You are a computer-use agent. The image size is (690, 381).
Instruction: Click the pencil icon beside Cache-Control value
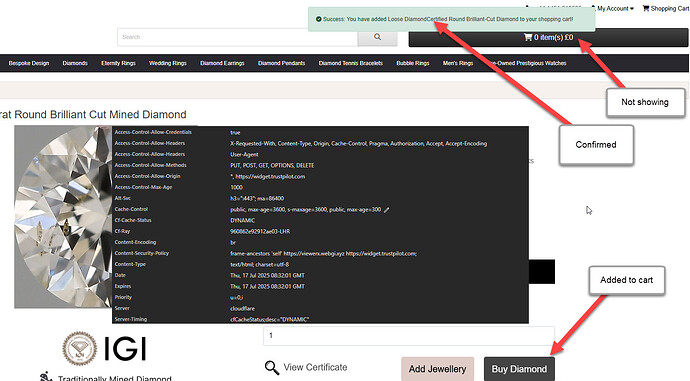(x=387, y=210)
